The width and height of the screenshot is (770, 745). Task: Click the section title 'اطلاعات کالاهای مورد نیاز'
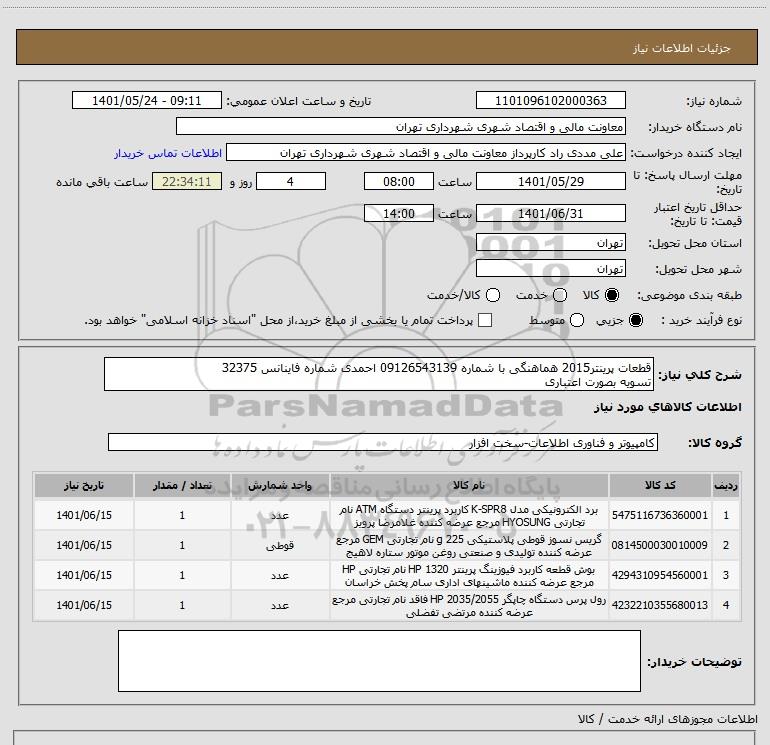pyautogui.click(x=668, y=407)
